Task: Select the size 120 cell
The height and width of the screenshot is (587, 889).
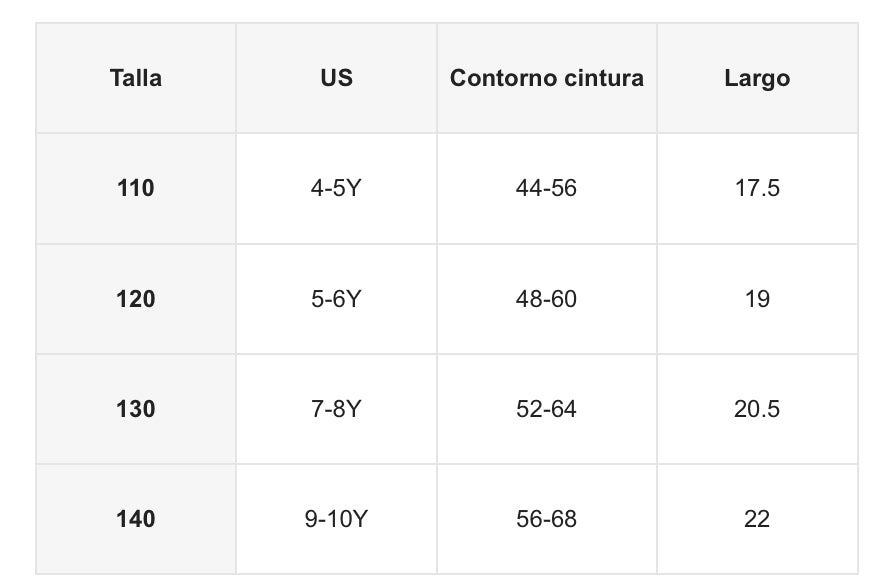Action: point(136,299)
